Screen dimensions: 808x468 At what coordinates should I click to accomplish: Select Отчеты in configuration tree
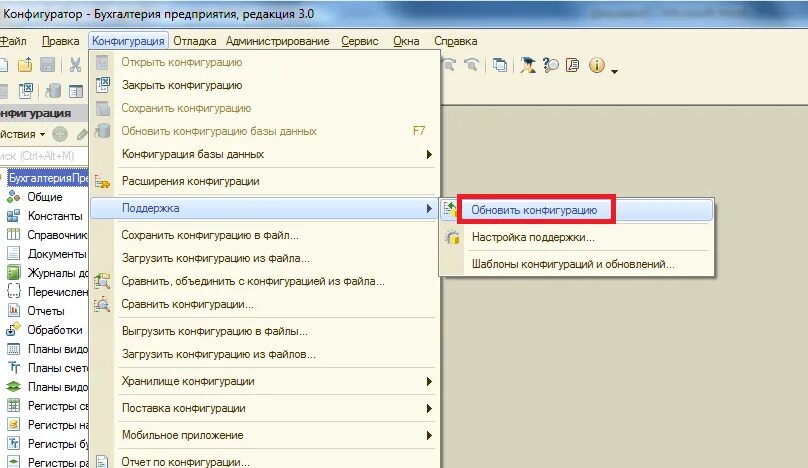[x=46, y=311]
